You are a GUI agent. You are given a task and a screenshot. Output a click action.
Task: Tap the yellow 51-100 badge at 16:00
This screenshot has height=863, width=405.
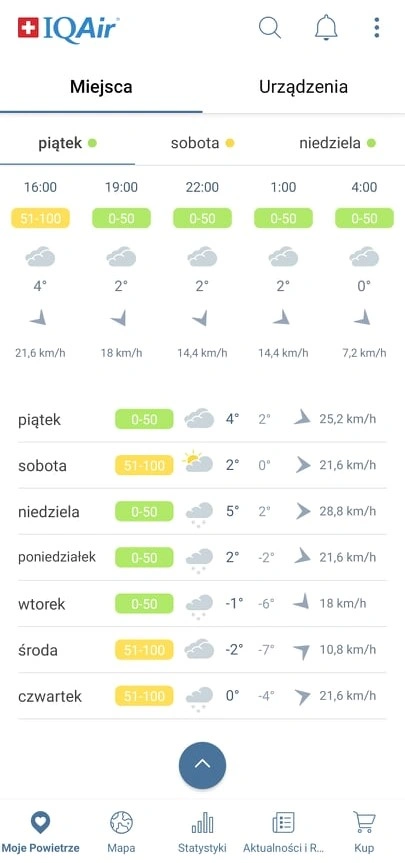pos(41,219)
